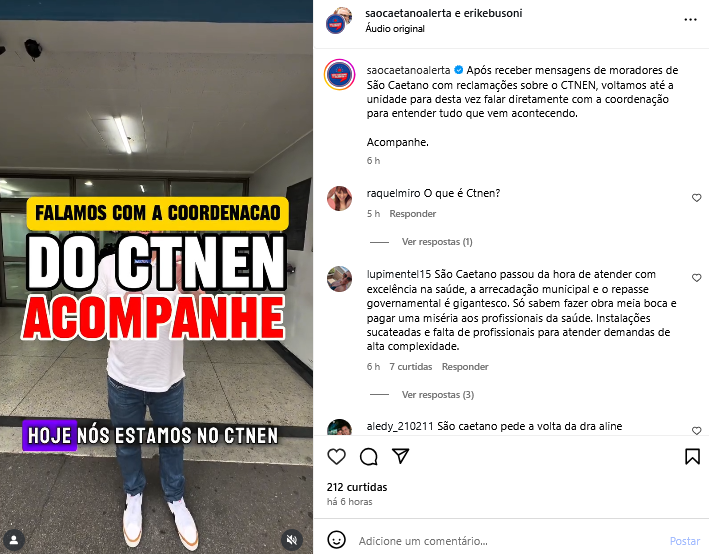Expand Ver respostas (3) replies
This screenshot has height=554, width=709.
pos(438,395)
